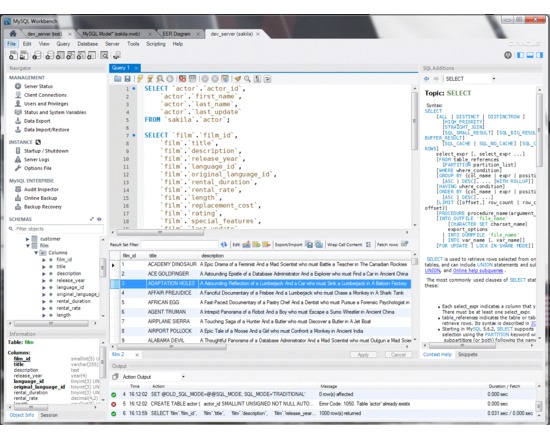Screen dimensions: 550x440
Task: Open Users and Privileges in Navigator
Action: click(x=46, y=104)
